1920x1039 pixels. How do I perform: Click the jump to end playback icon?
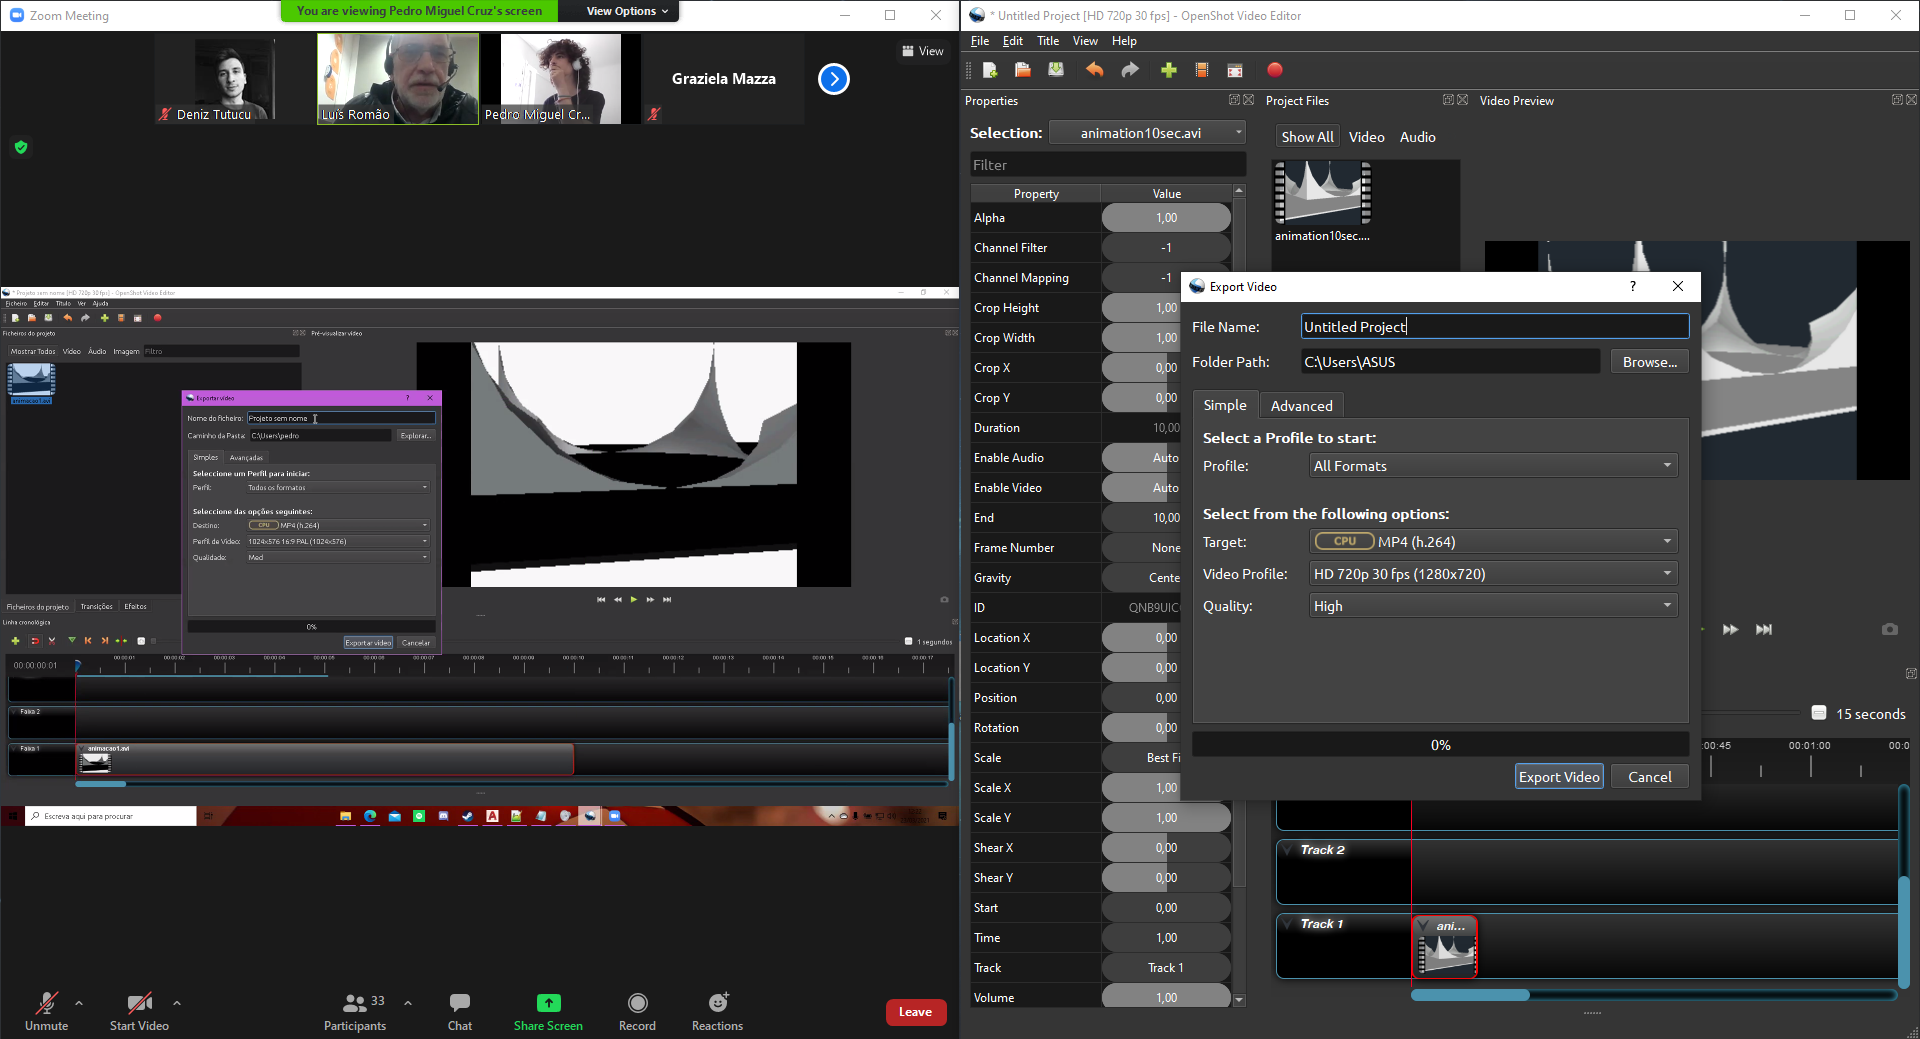(x=1764, y=629)
